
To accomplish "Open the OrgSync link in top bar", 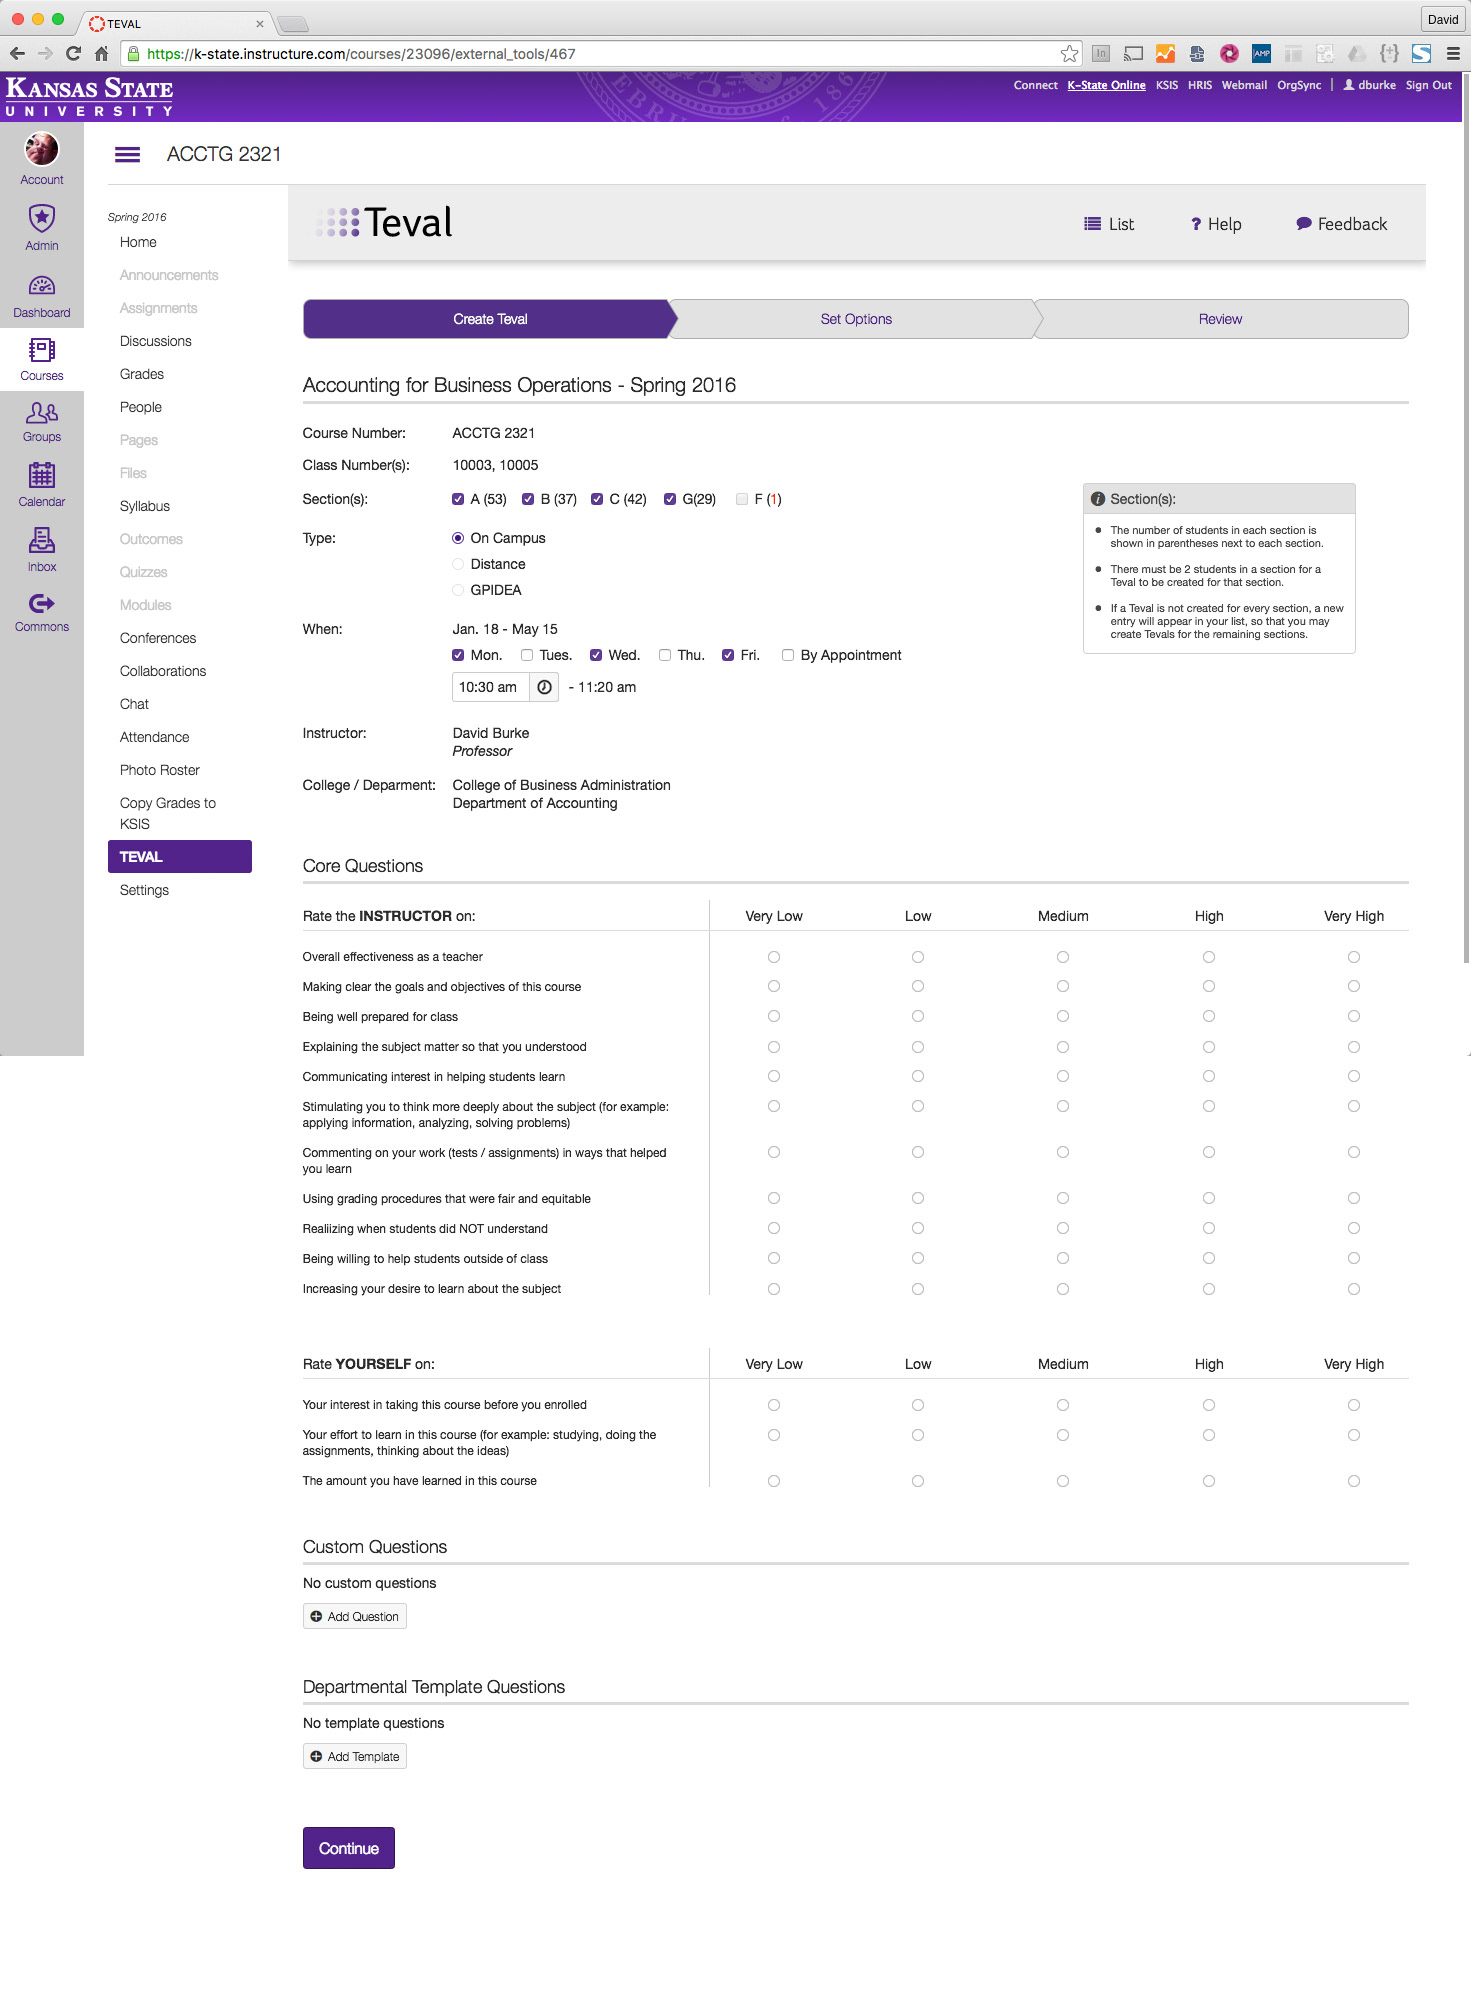I will [1299, 85].
